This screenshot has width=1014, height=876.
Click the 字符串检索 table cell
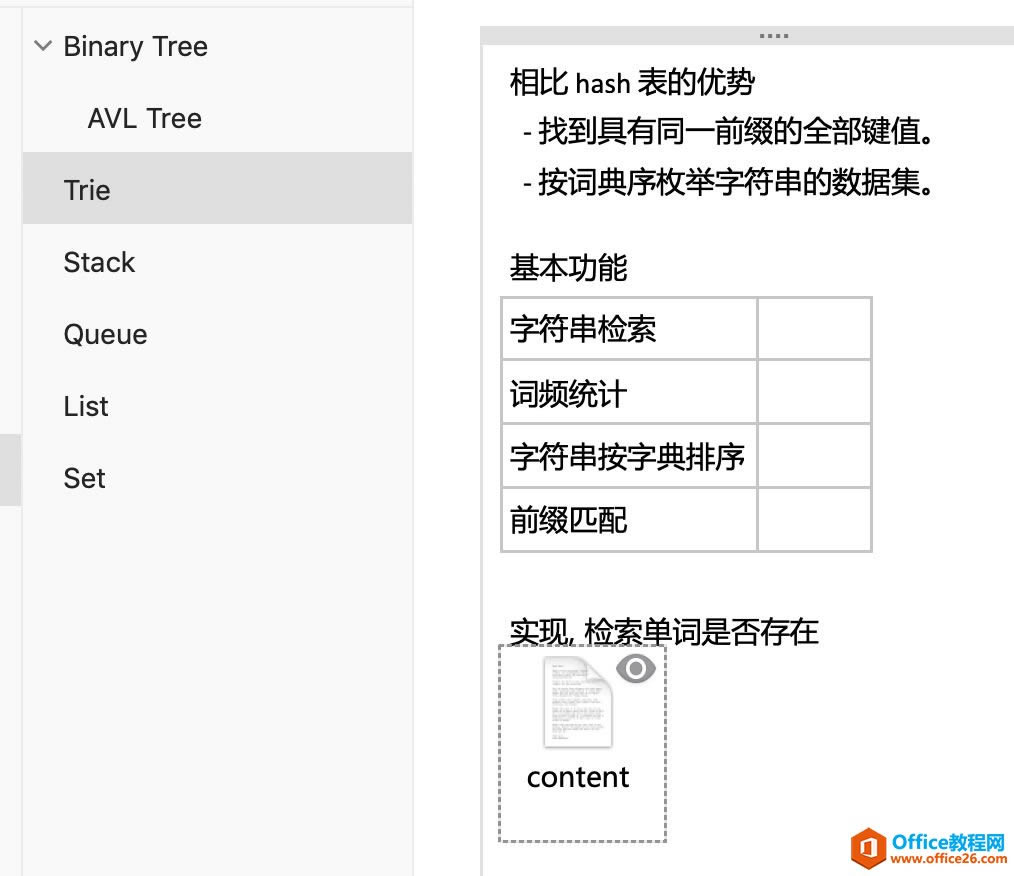click(x=628, y=329)
